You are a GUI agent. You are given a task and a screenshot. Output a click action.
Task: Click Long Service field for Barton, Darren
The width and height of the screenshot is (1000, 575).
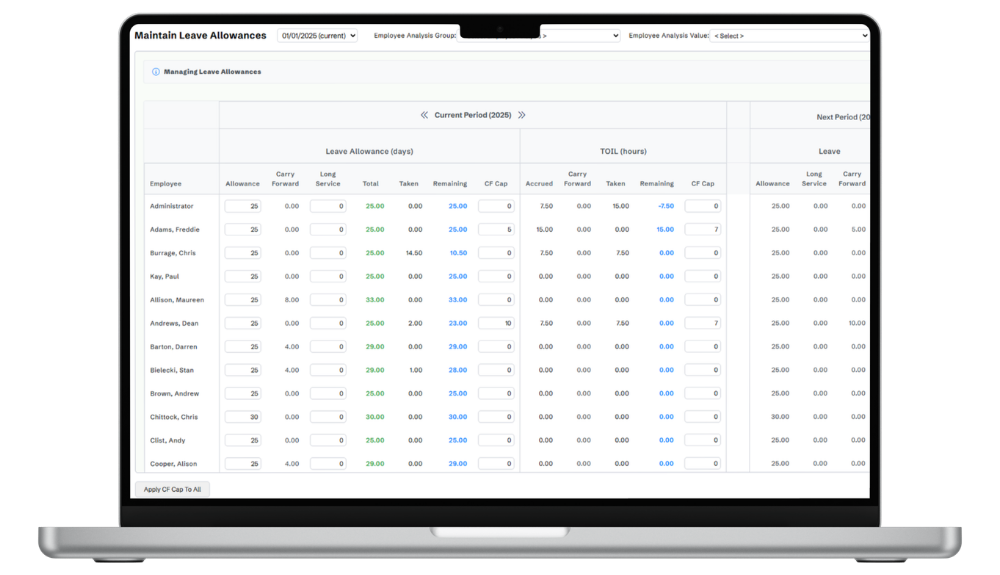coord(328,347)
